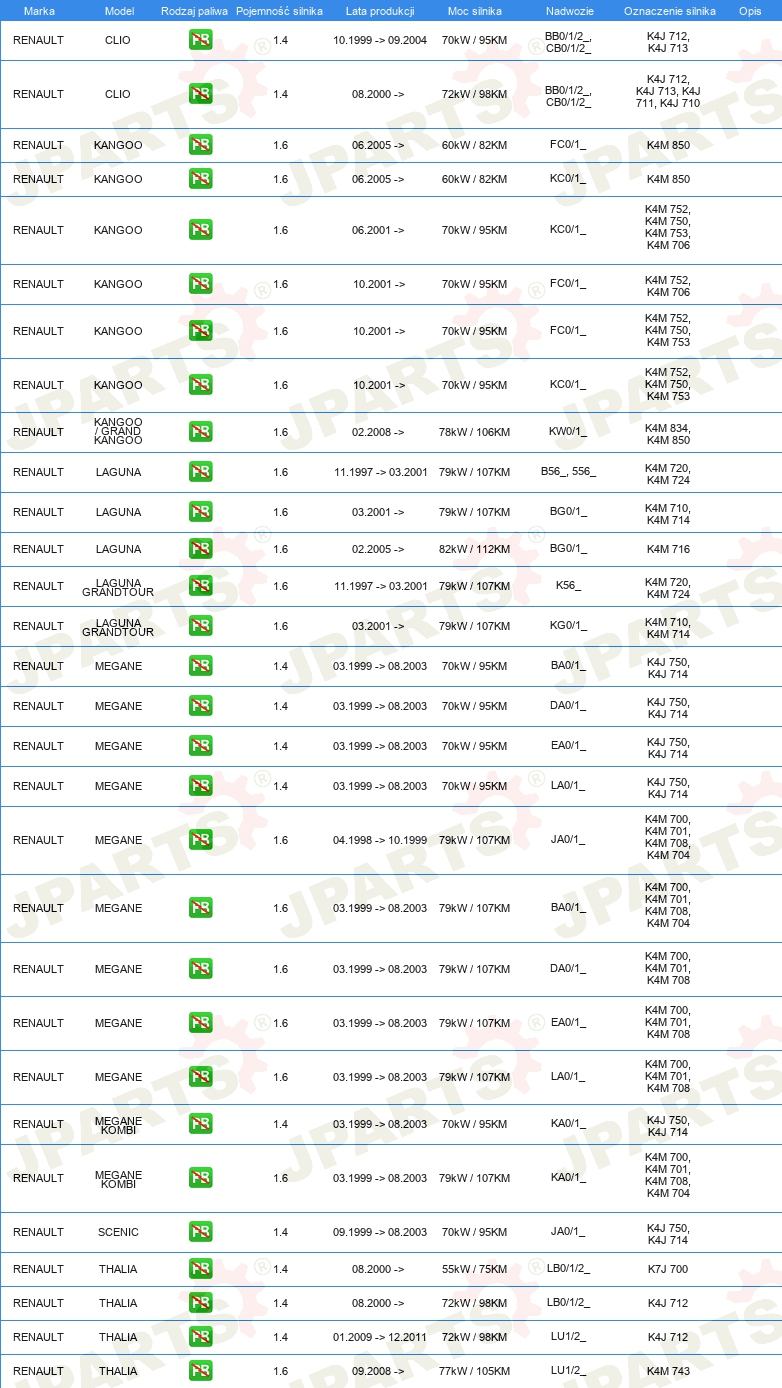Image resolution: width=782 pixels, height=1388 pixels.
Task: Click the K4J 712, K4J 713, K4J 711, K4J 710 cell
Action: pyautogui.click(x=668, y=91)
